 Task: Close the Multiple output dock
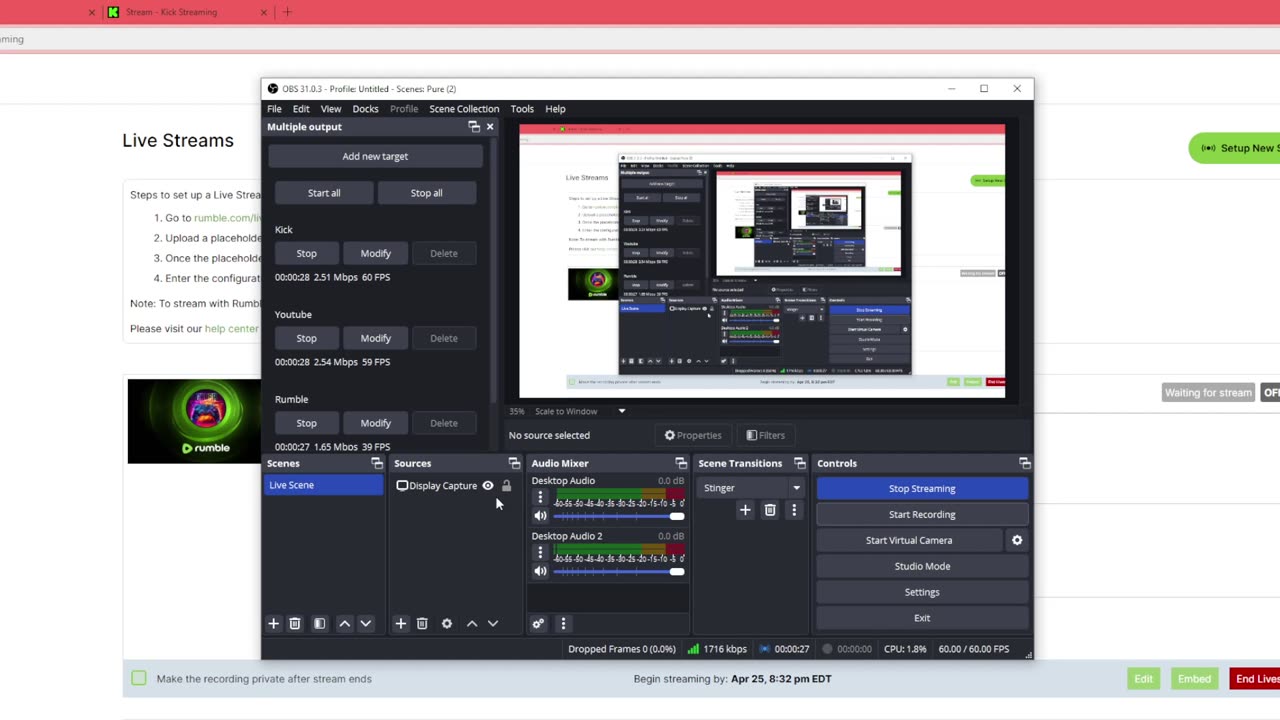click(x=490, y=127)
